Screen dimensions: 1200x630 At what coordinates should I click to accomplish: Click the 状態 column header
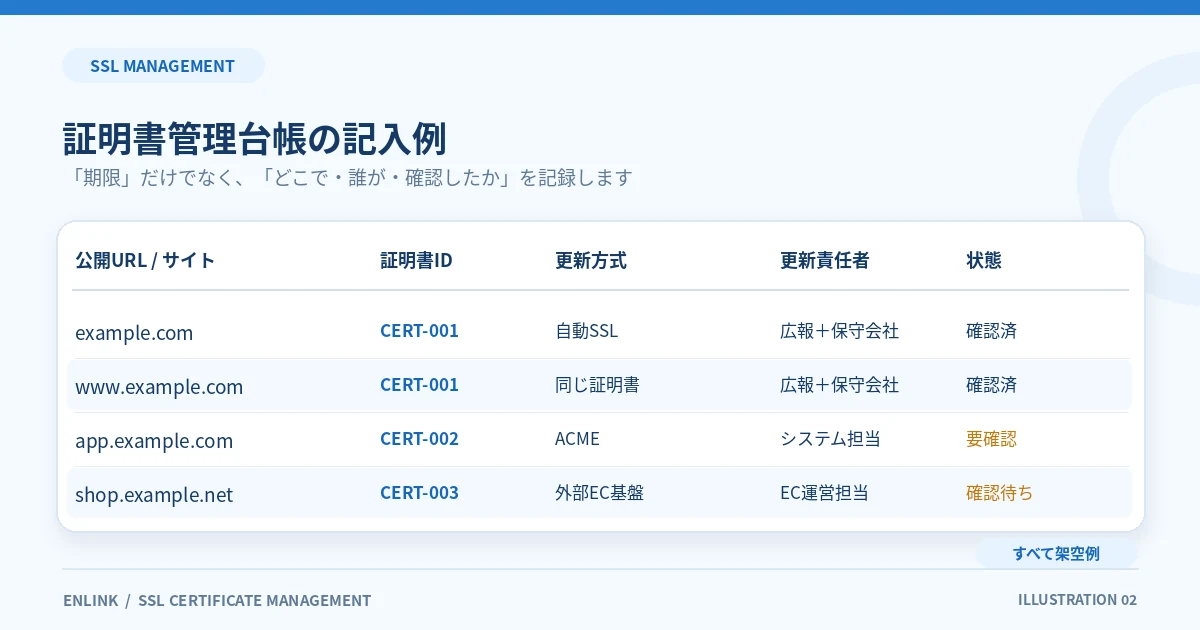point(984,261)
